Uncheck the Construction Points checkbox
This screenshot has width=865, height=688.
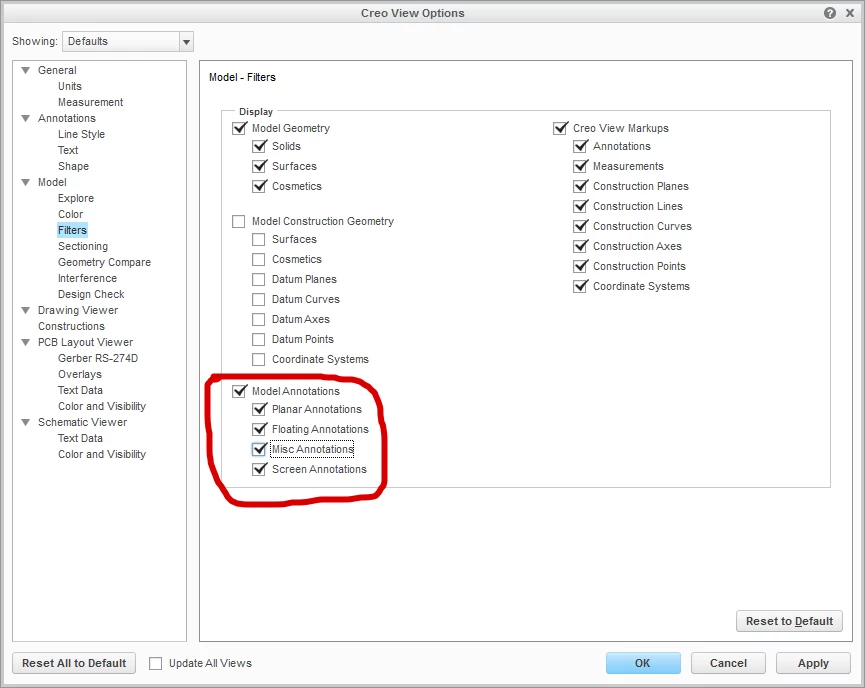580,266
